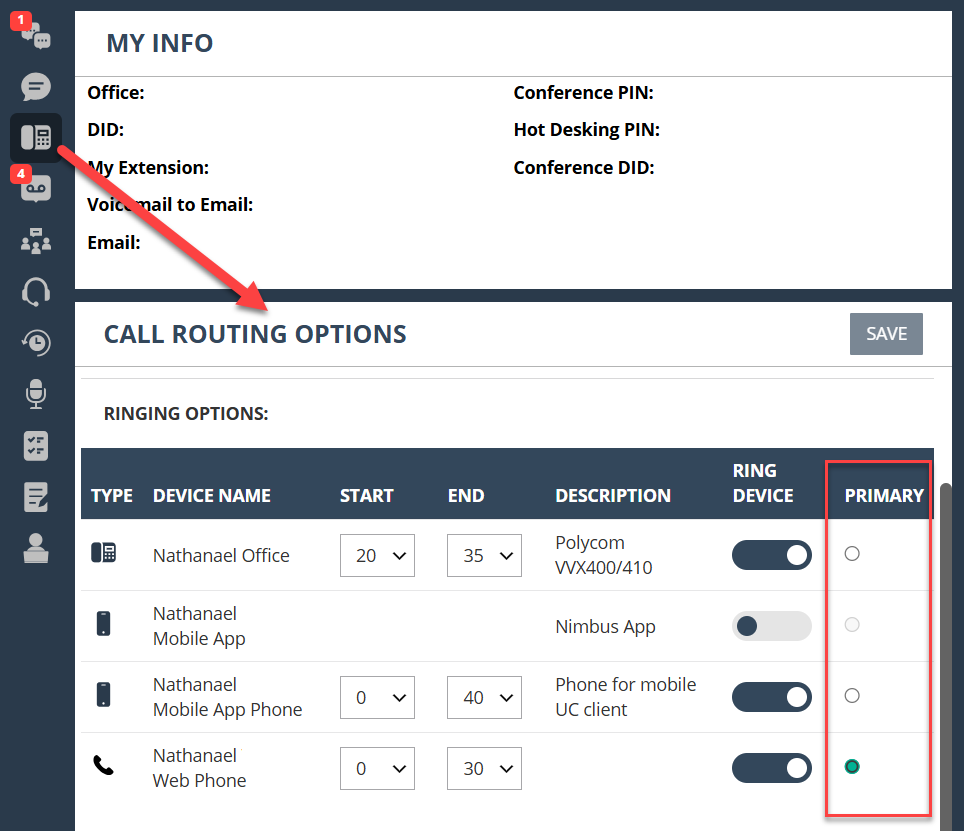This screenshot has width=964, height=831.
Task: Open the notes document icon in sidebar
Action: pyautogui.click(x=36, y=497)
